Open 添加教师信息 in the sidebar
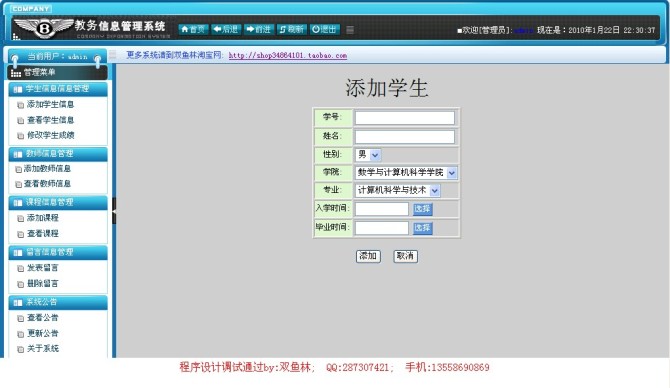Screen dimensions: 670x388 coord(47,168)
